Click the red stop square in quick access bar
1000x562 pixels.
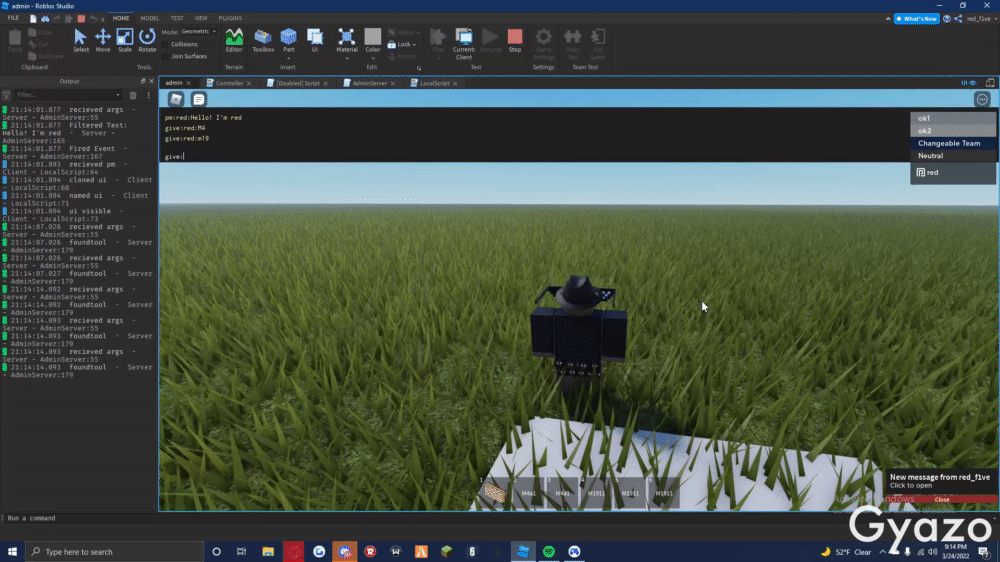[81, 18]
